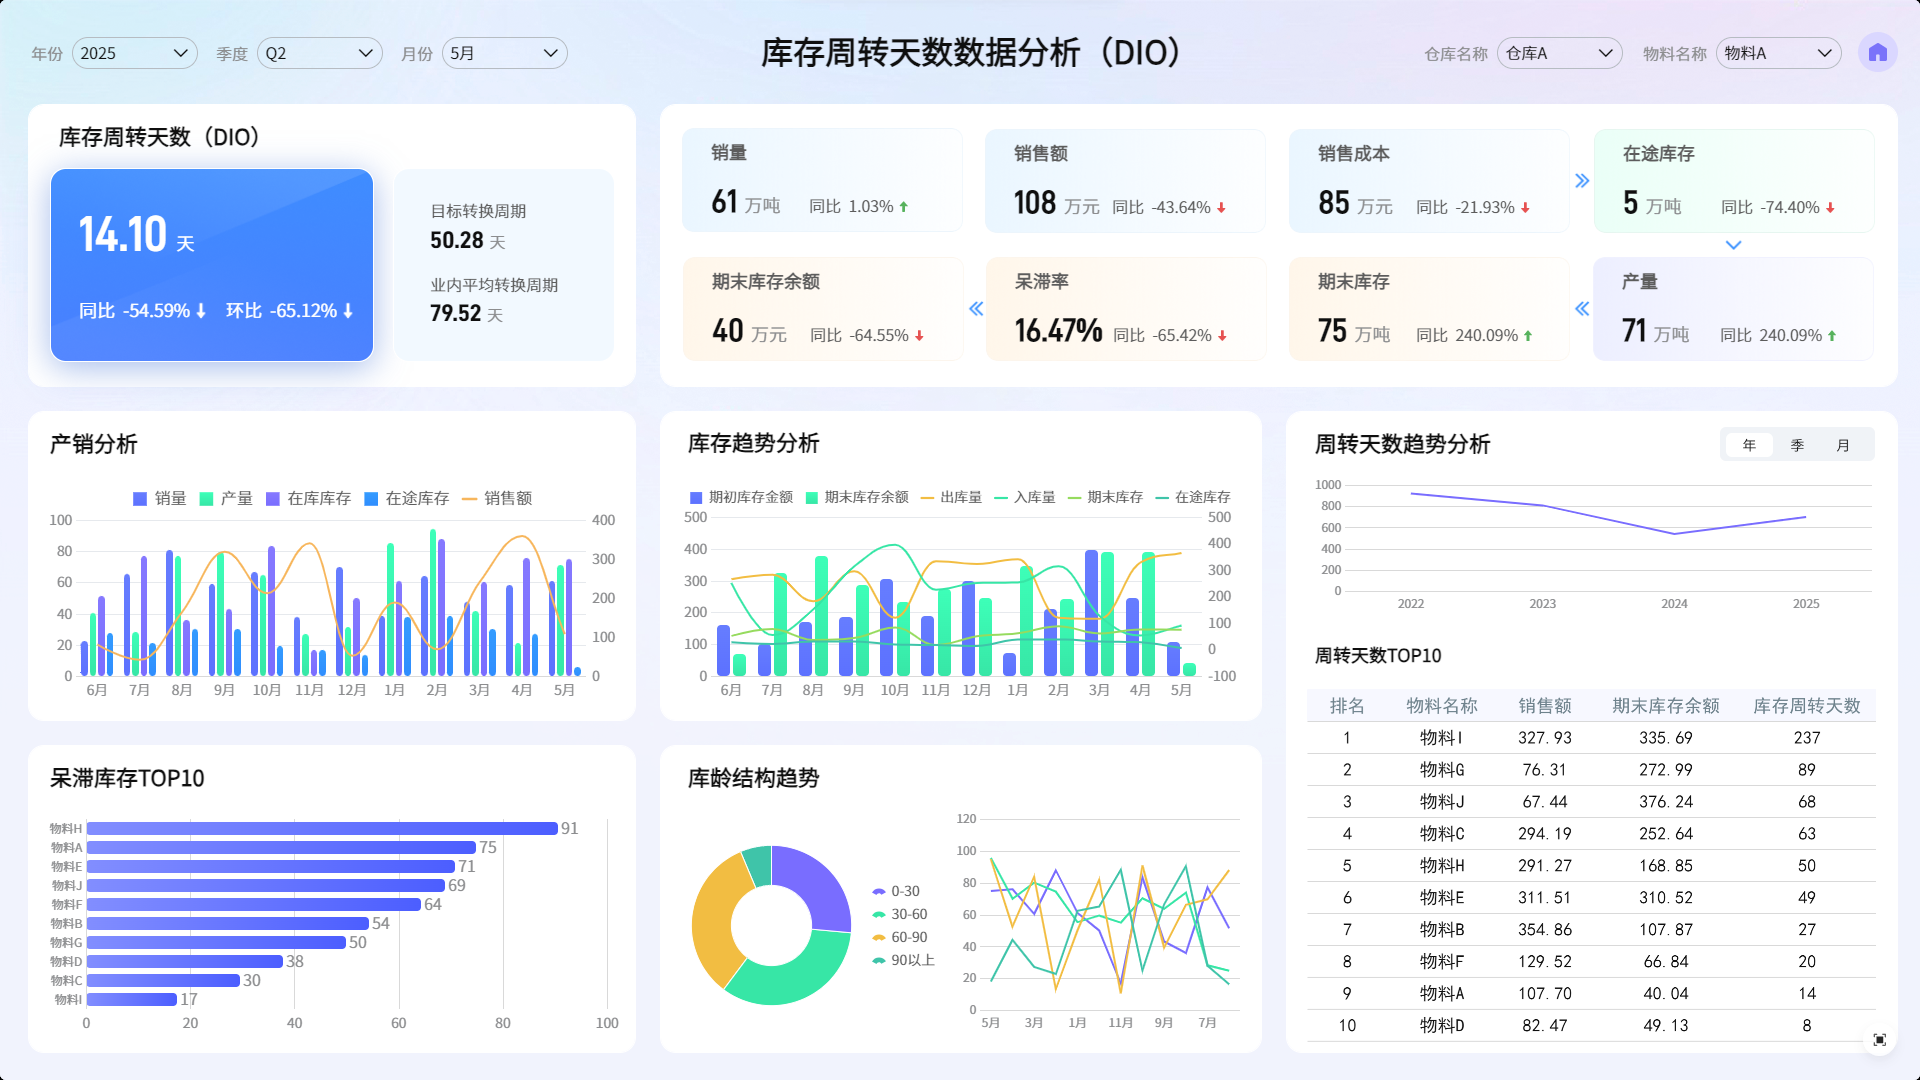Toggle 90以上 legend in 库龄结构趋势
1920x1080 pixels.
tap(903, 960)
